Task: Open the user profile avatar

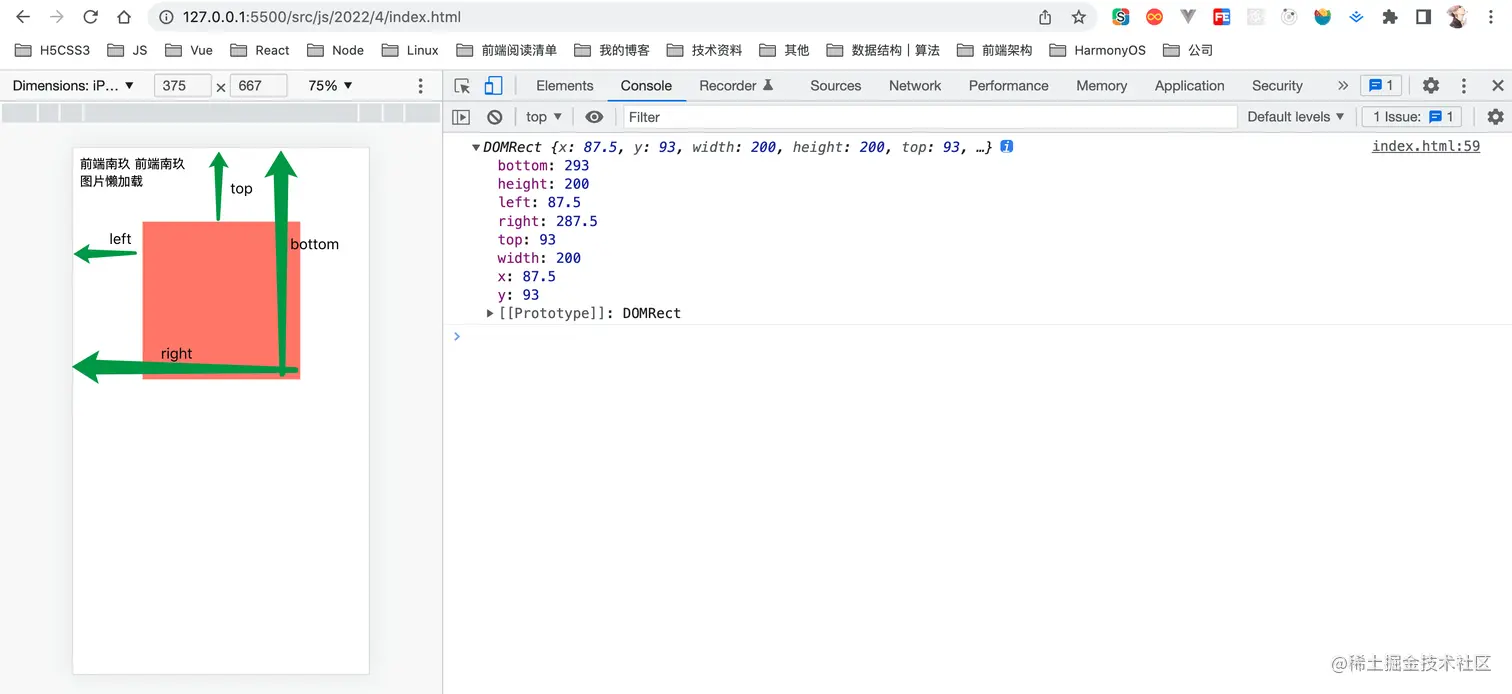Action: [x=1457, y=17]
